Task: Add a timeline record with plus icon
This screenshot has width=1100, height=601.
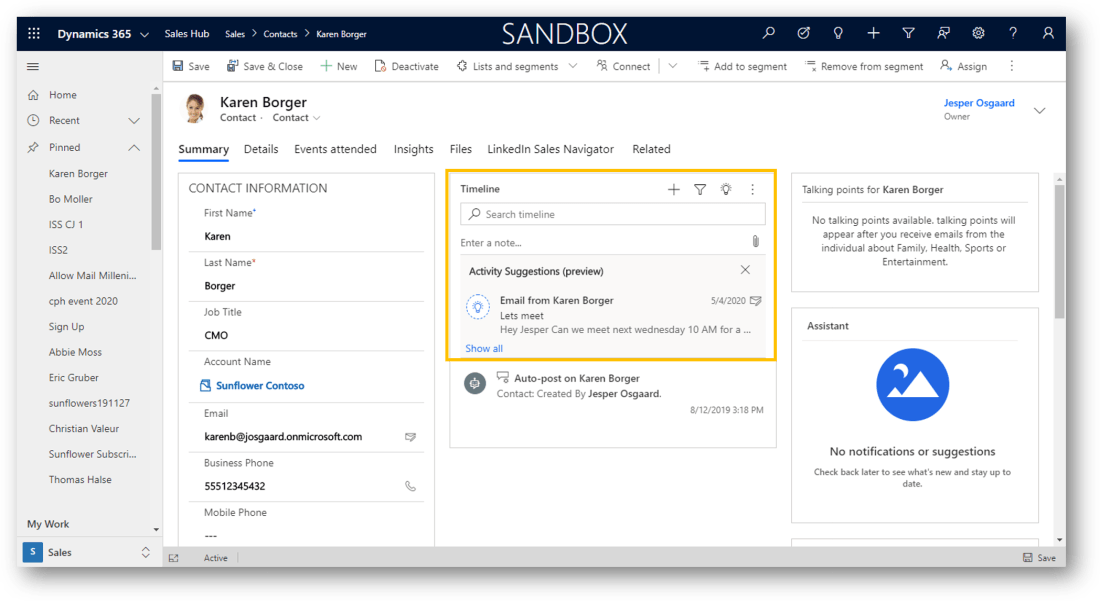Action: pos(673,189)
